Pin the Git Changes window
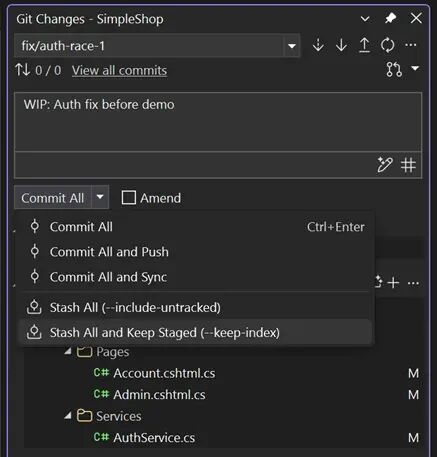 point(390,18)
